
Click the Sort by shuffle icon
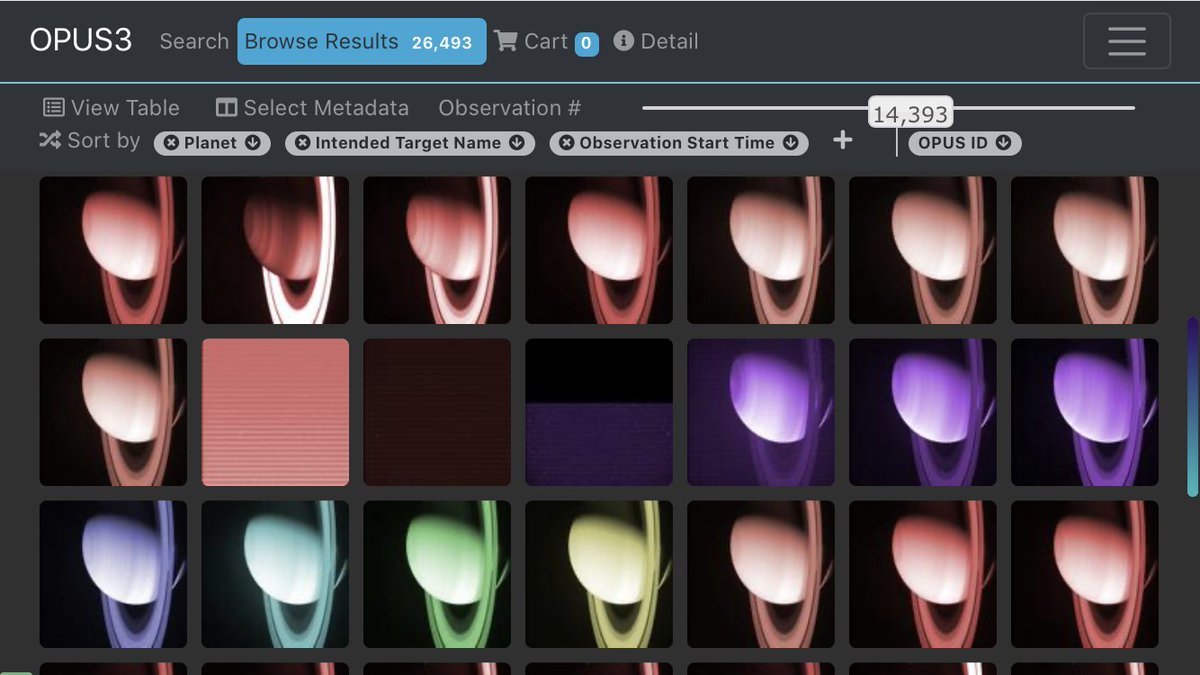point(50,140)
